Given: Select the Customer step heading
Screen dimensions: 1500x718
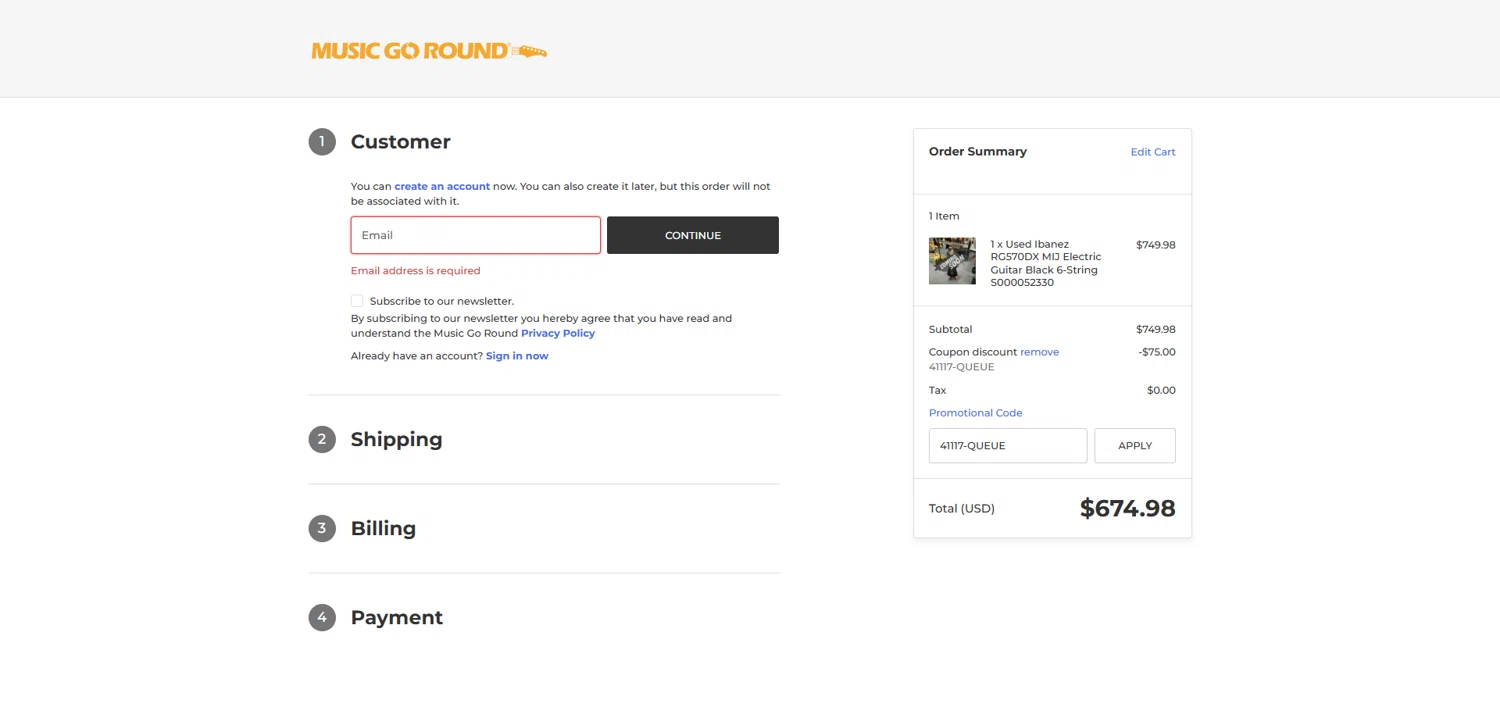Looking at the screenshot, I should [400, 142].
